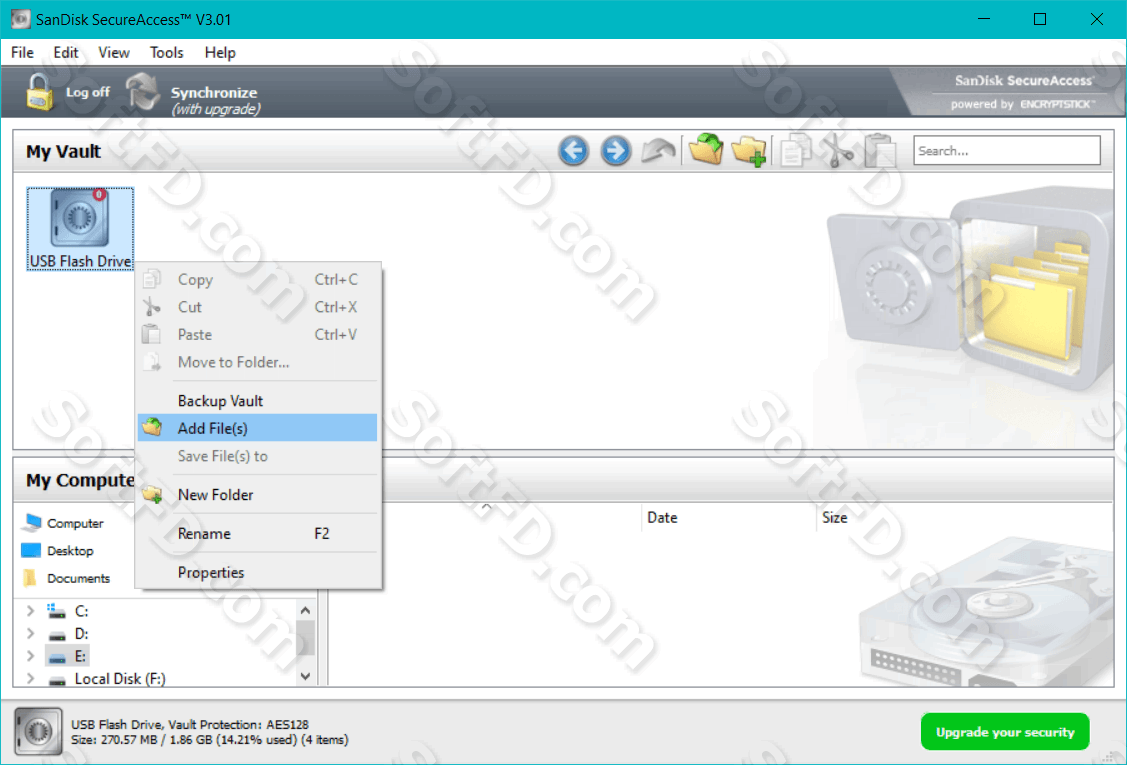Click in the Search... field

click(x=1006, y=151)
